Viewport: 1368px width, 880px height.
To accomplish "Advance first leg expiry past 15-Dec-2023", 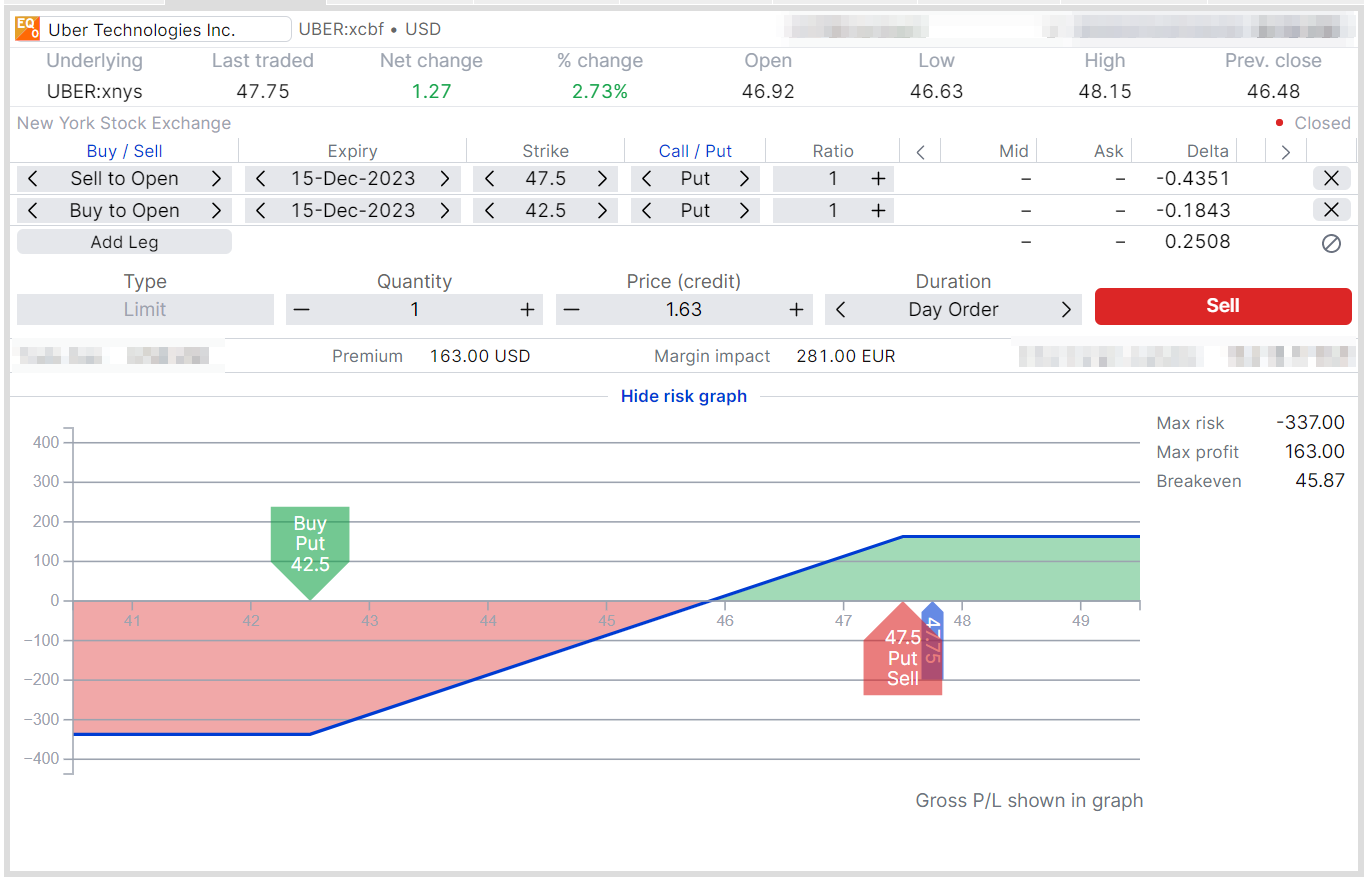I will pyautogui.click(x=444, y=179).
